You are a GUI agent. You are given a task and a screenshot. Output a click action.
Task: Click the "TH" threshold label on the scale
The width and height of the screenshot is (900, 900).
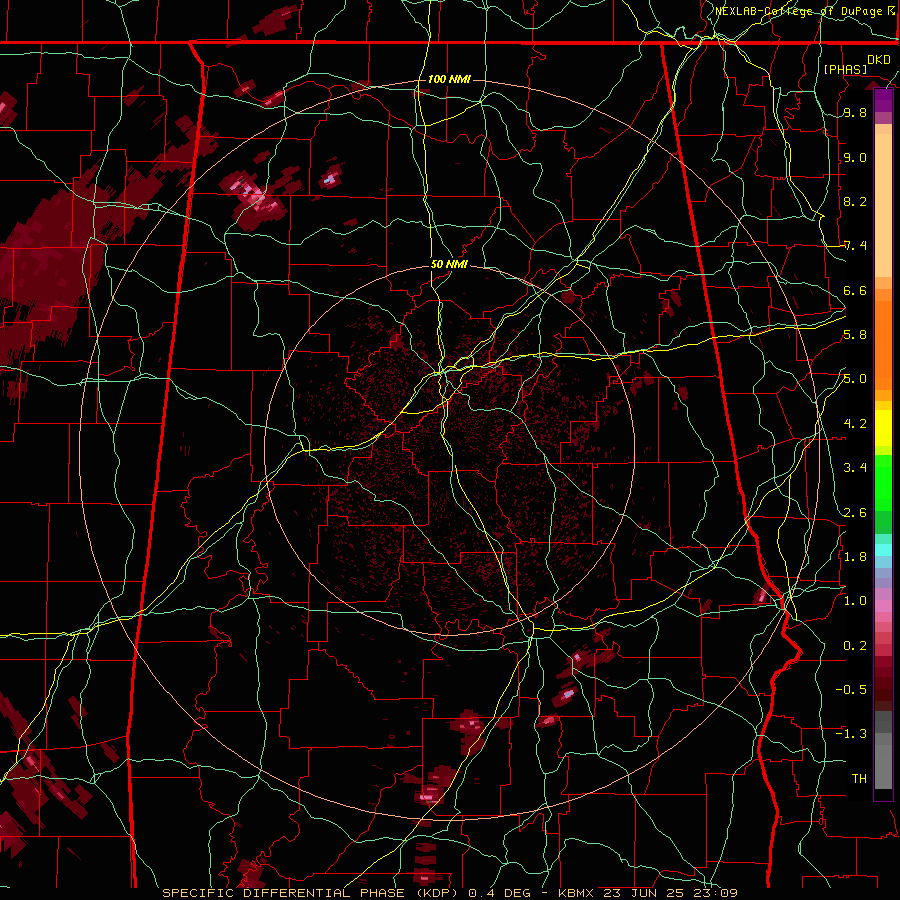pyautogui.click(x=859, y=779)
